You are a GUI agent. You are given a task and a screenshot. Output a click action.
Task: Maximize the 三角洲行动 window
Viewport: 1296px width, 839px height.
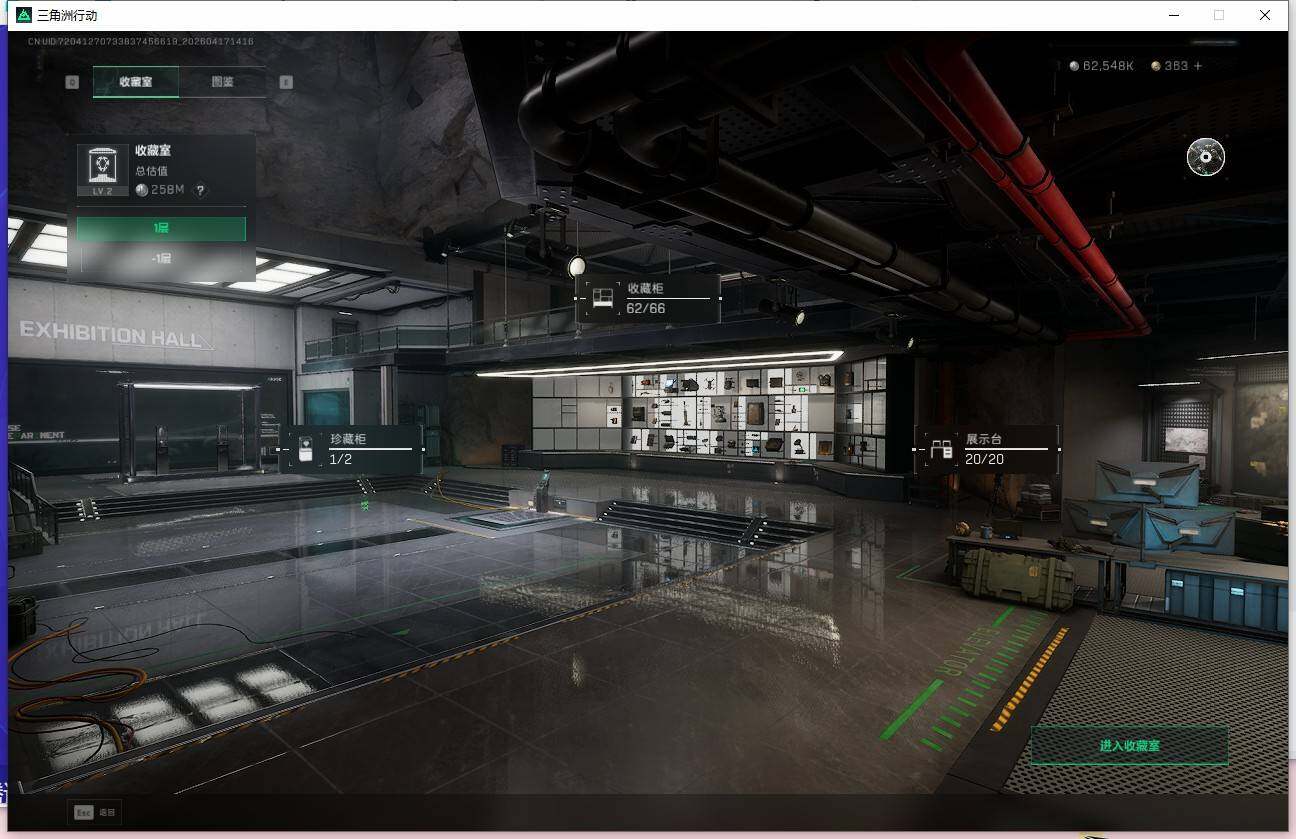pyautogui.click(x=1218, y=15)
